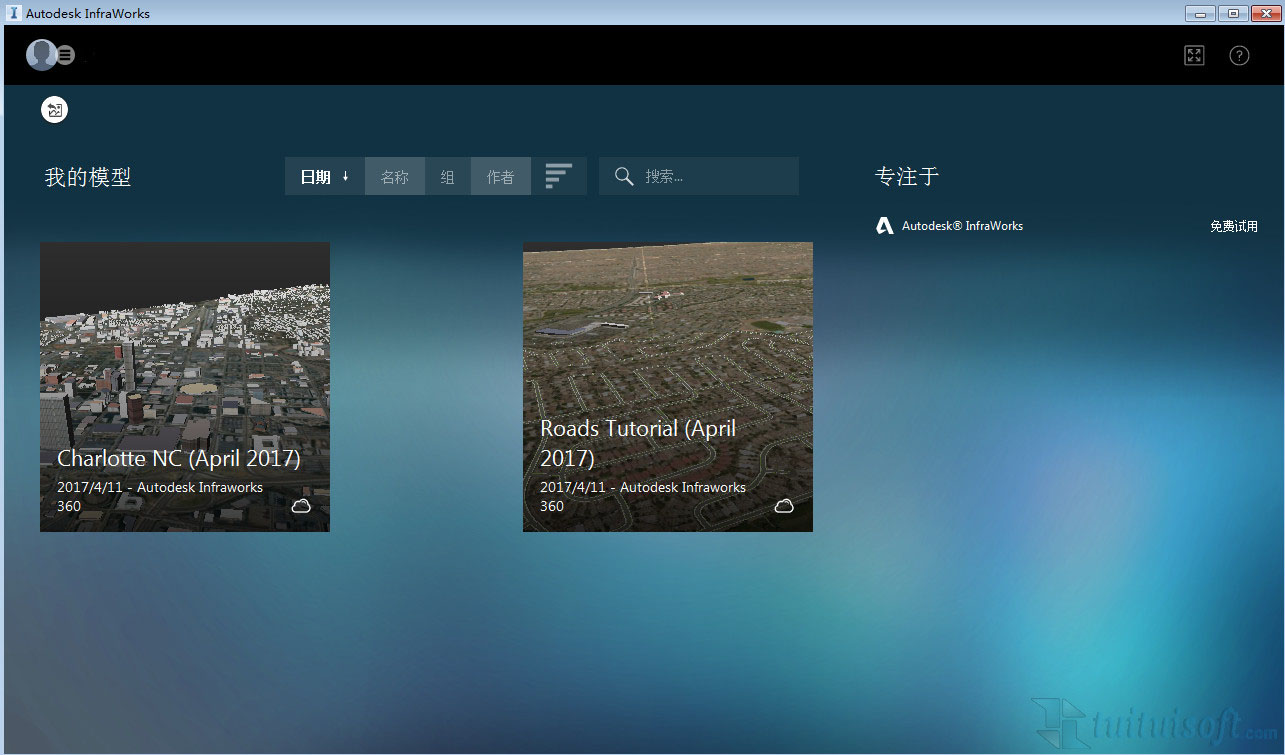Select the 组 sorting tab
Viewport: 1285px width, 755px height.
pyautogui.click(x=447, y=177)
